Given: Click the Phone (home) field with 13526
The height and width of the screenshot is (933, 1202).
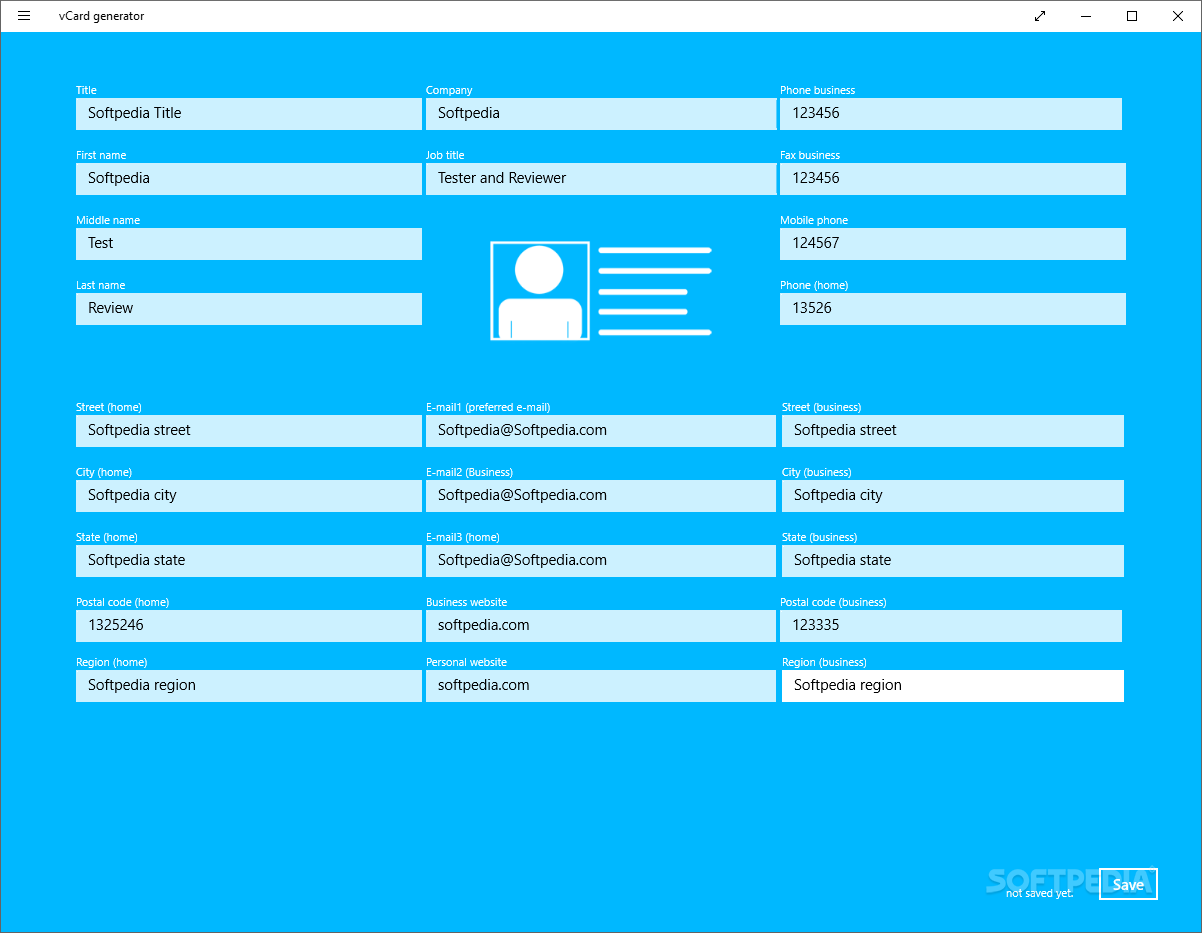Looking at the screenshot, I should 953,309.
